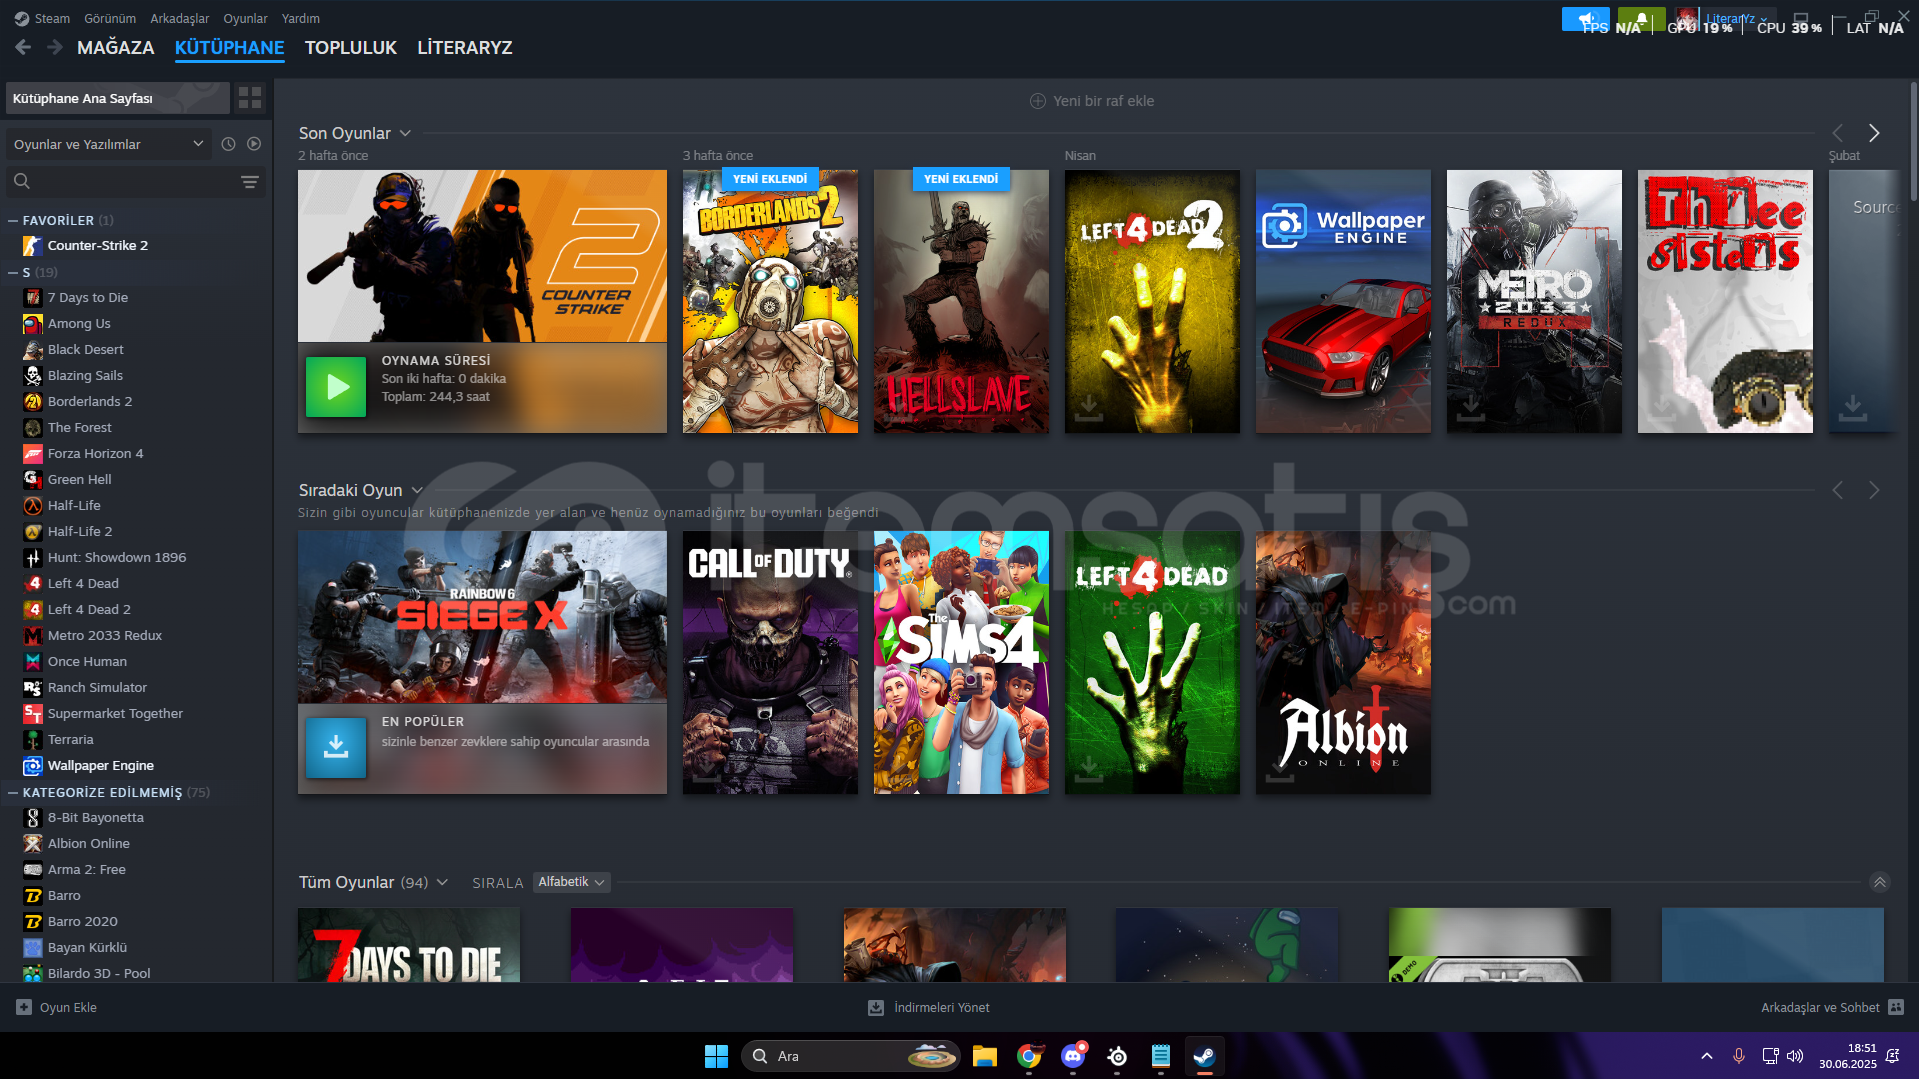Select Black Desert in sidebar list
The image size is (1919, 1079).
coord(86,349)
